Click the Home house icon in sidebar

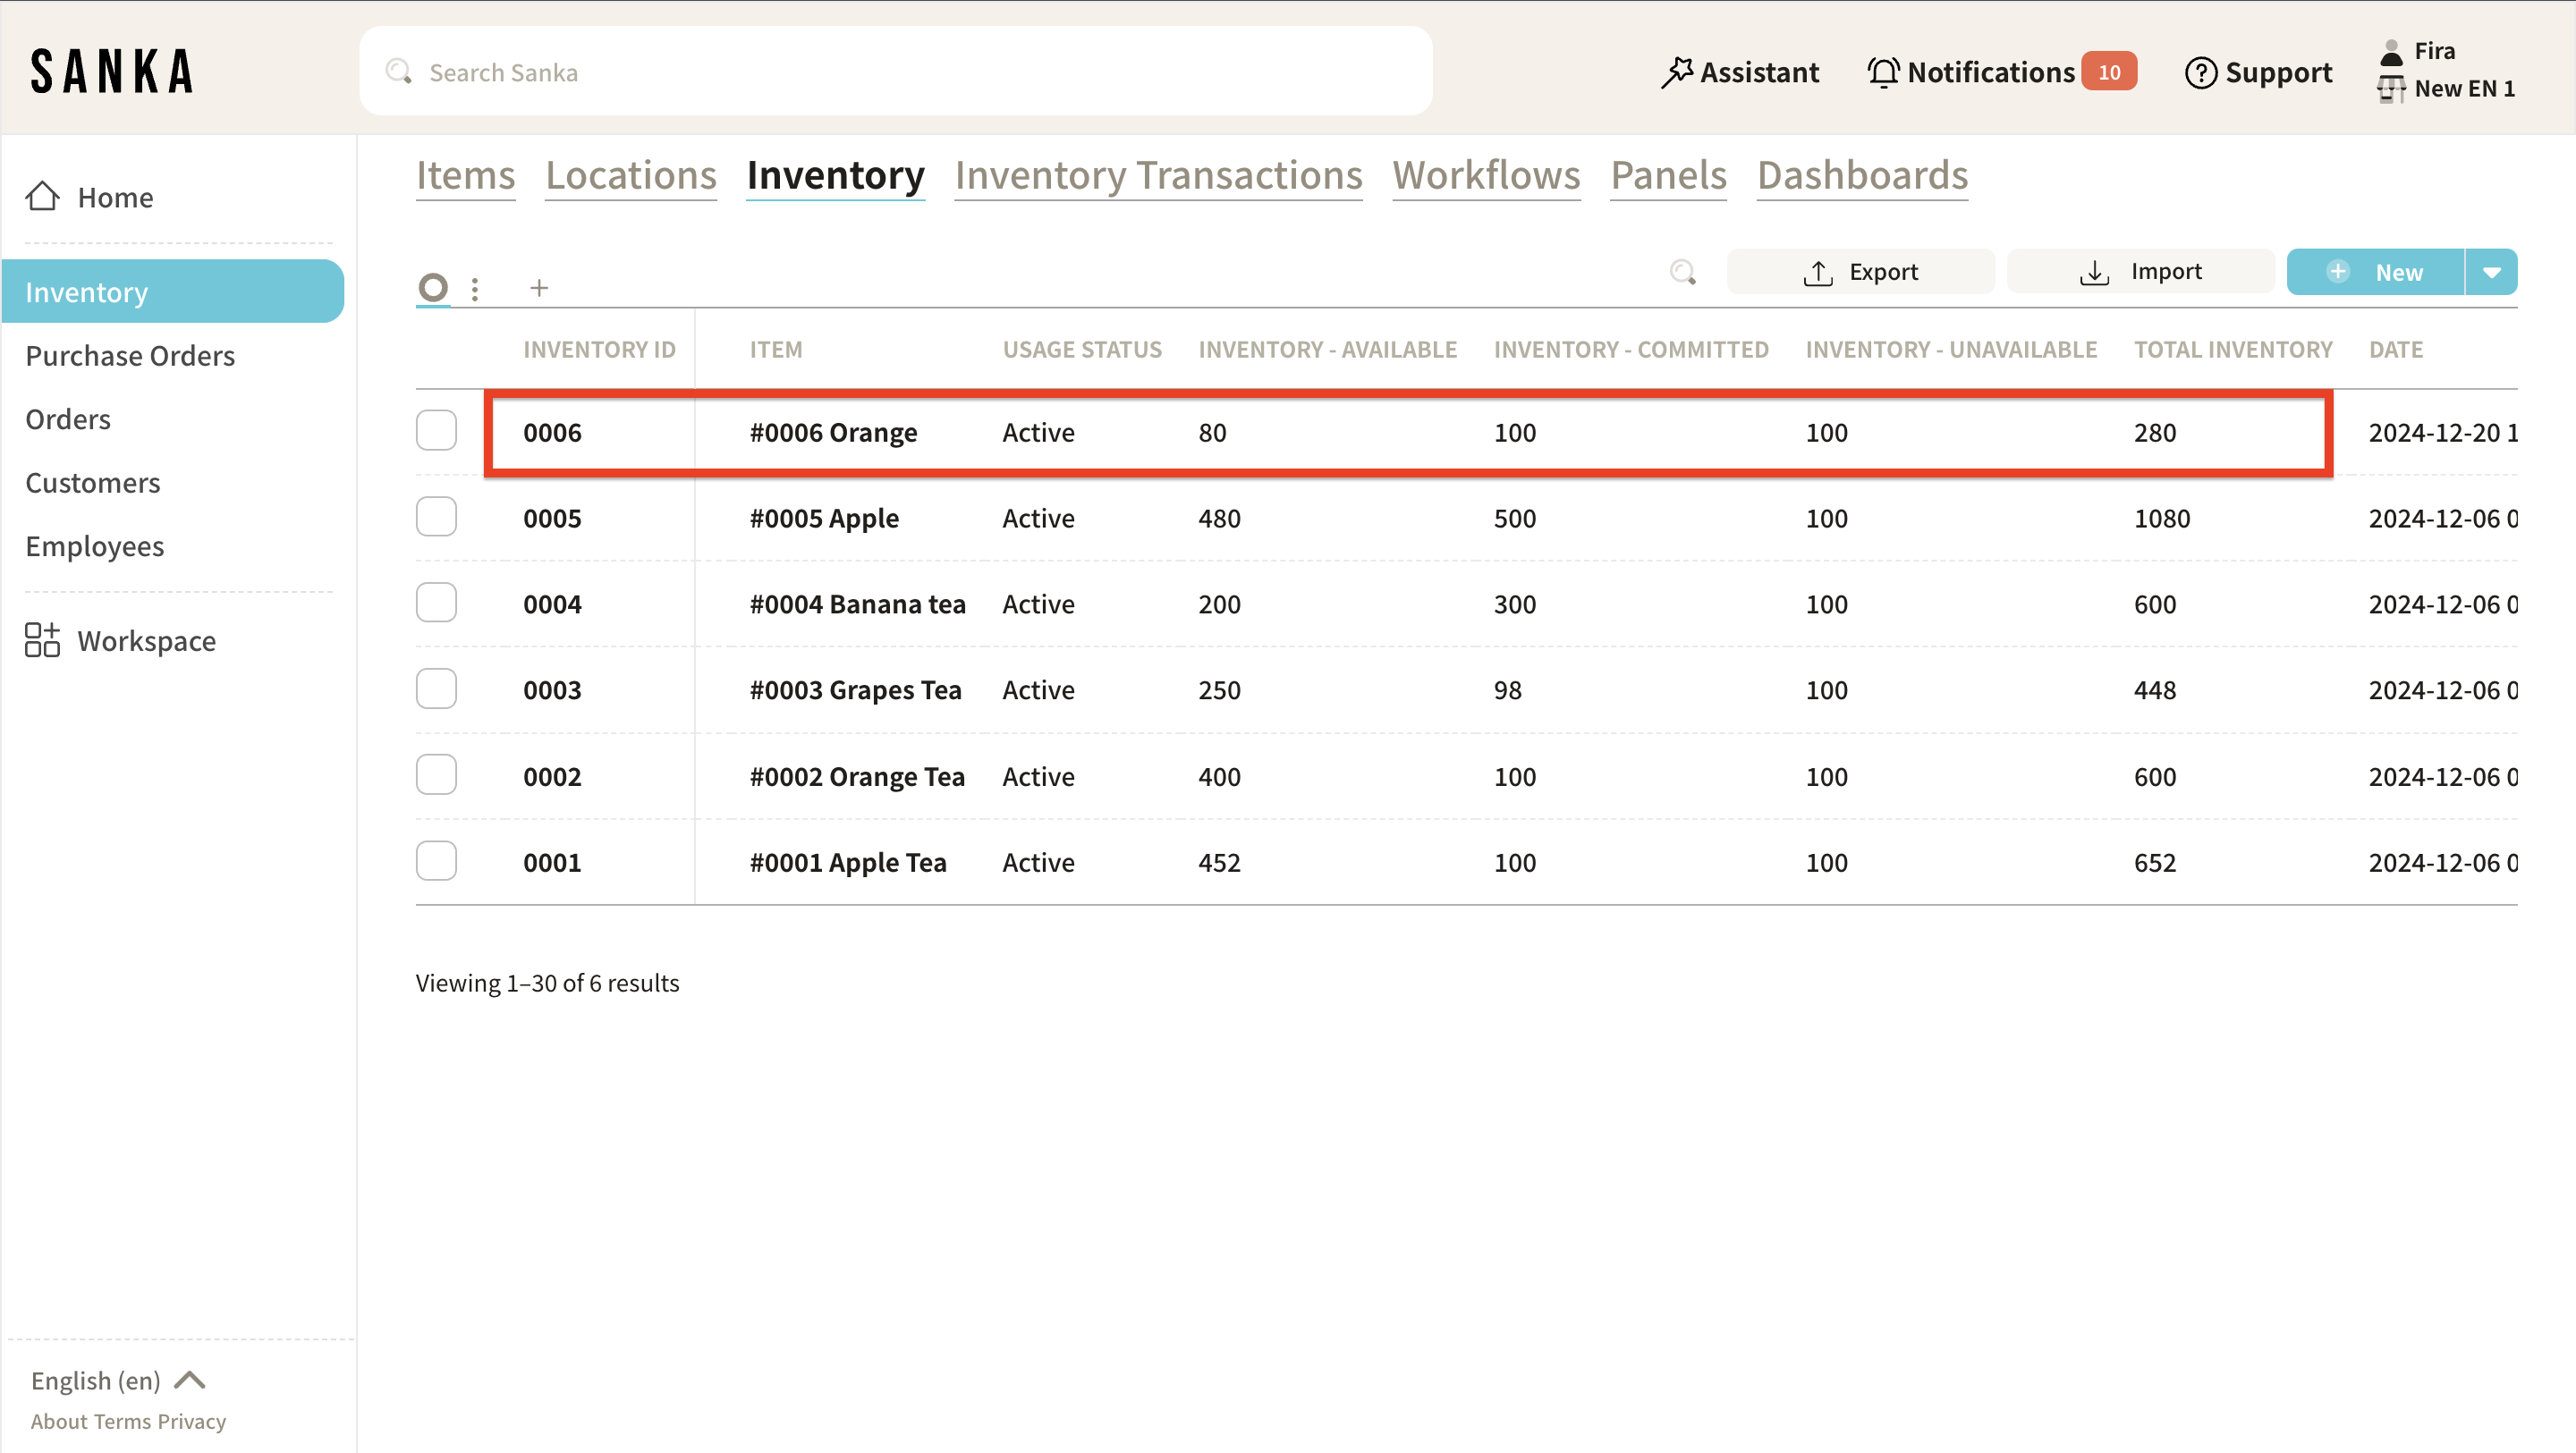tap(42, 196)
